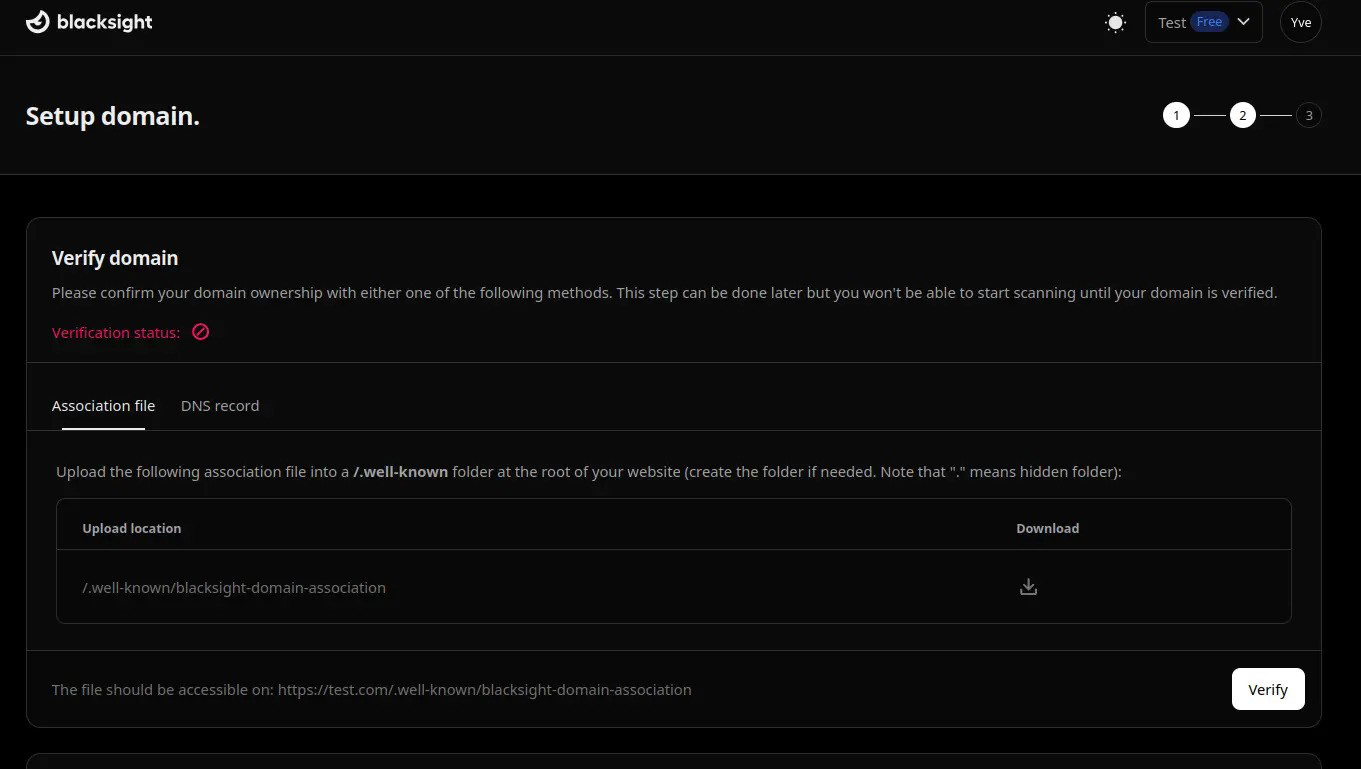Viewport: 1361px width, 769px height.
Task: Click the Verification status label
Action: tap(116, 332)
